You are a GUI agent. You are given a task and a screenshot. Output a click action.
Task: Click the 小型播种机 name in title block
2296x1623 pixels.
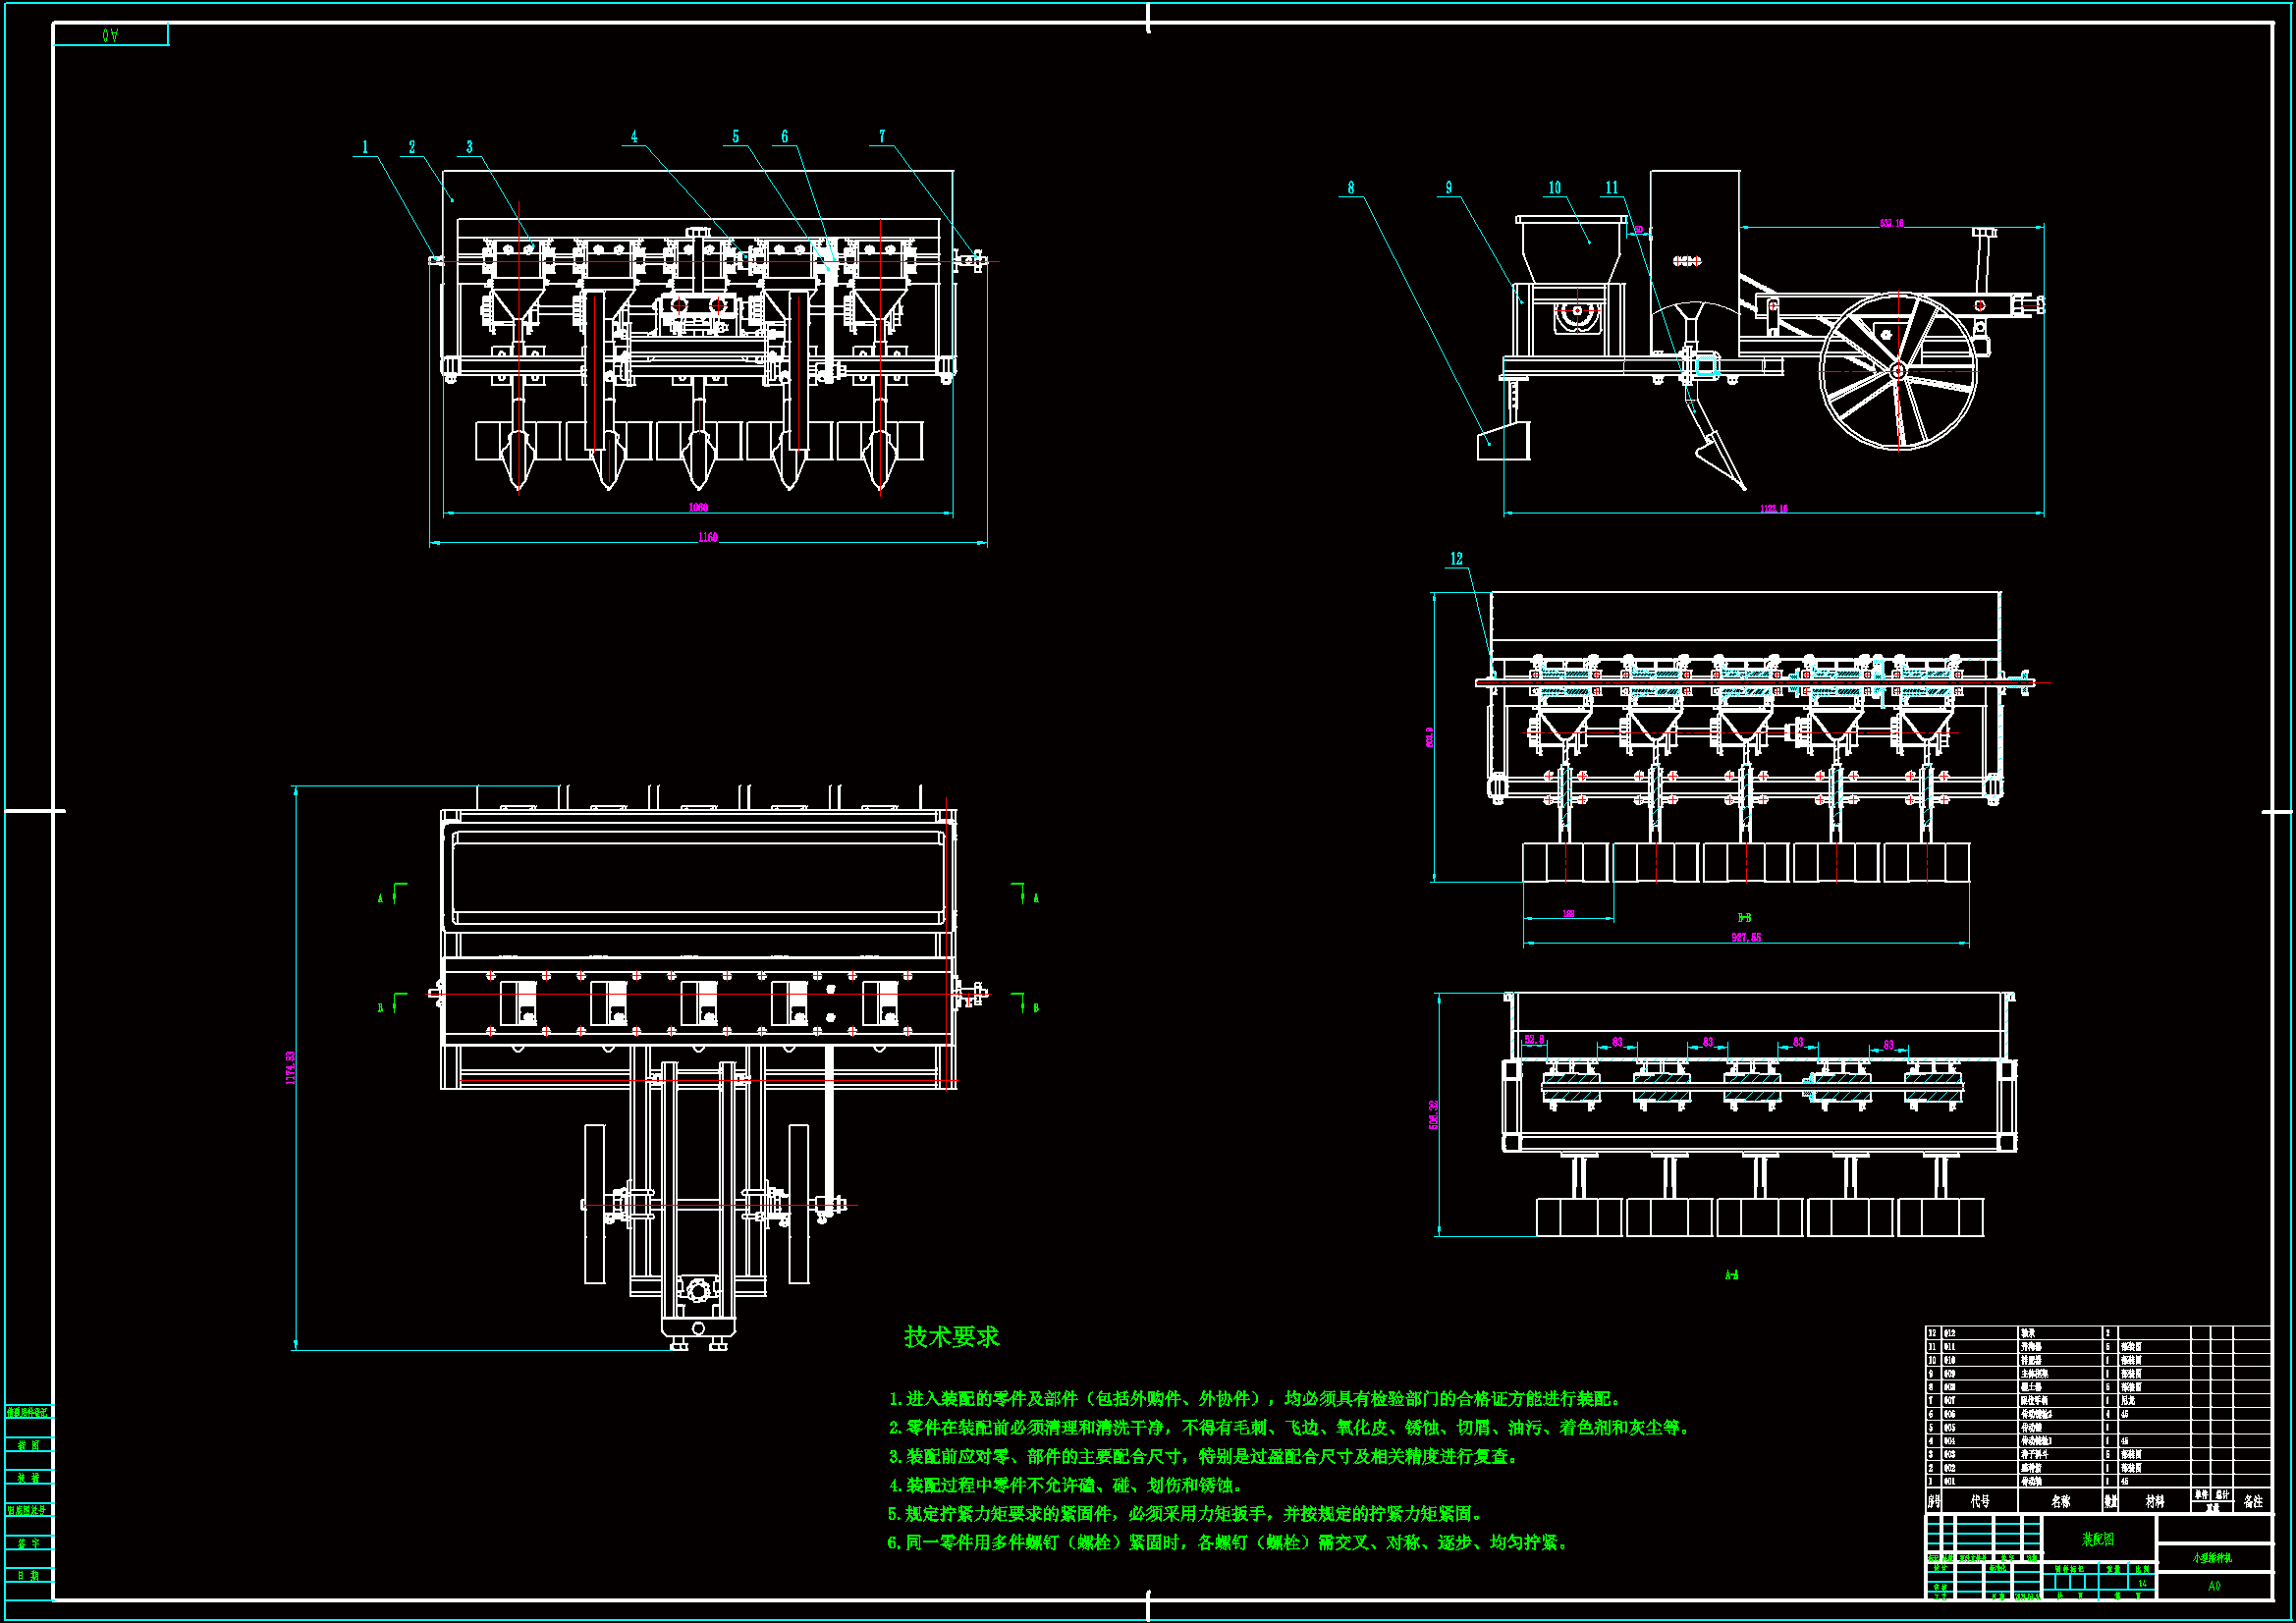pyautogui.click(x=2212, y=1558)
